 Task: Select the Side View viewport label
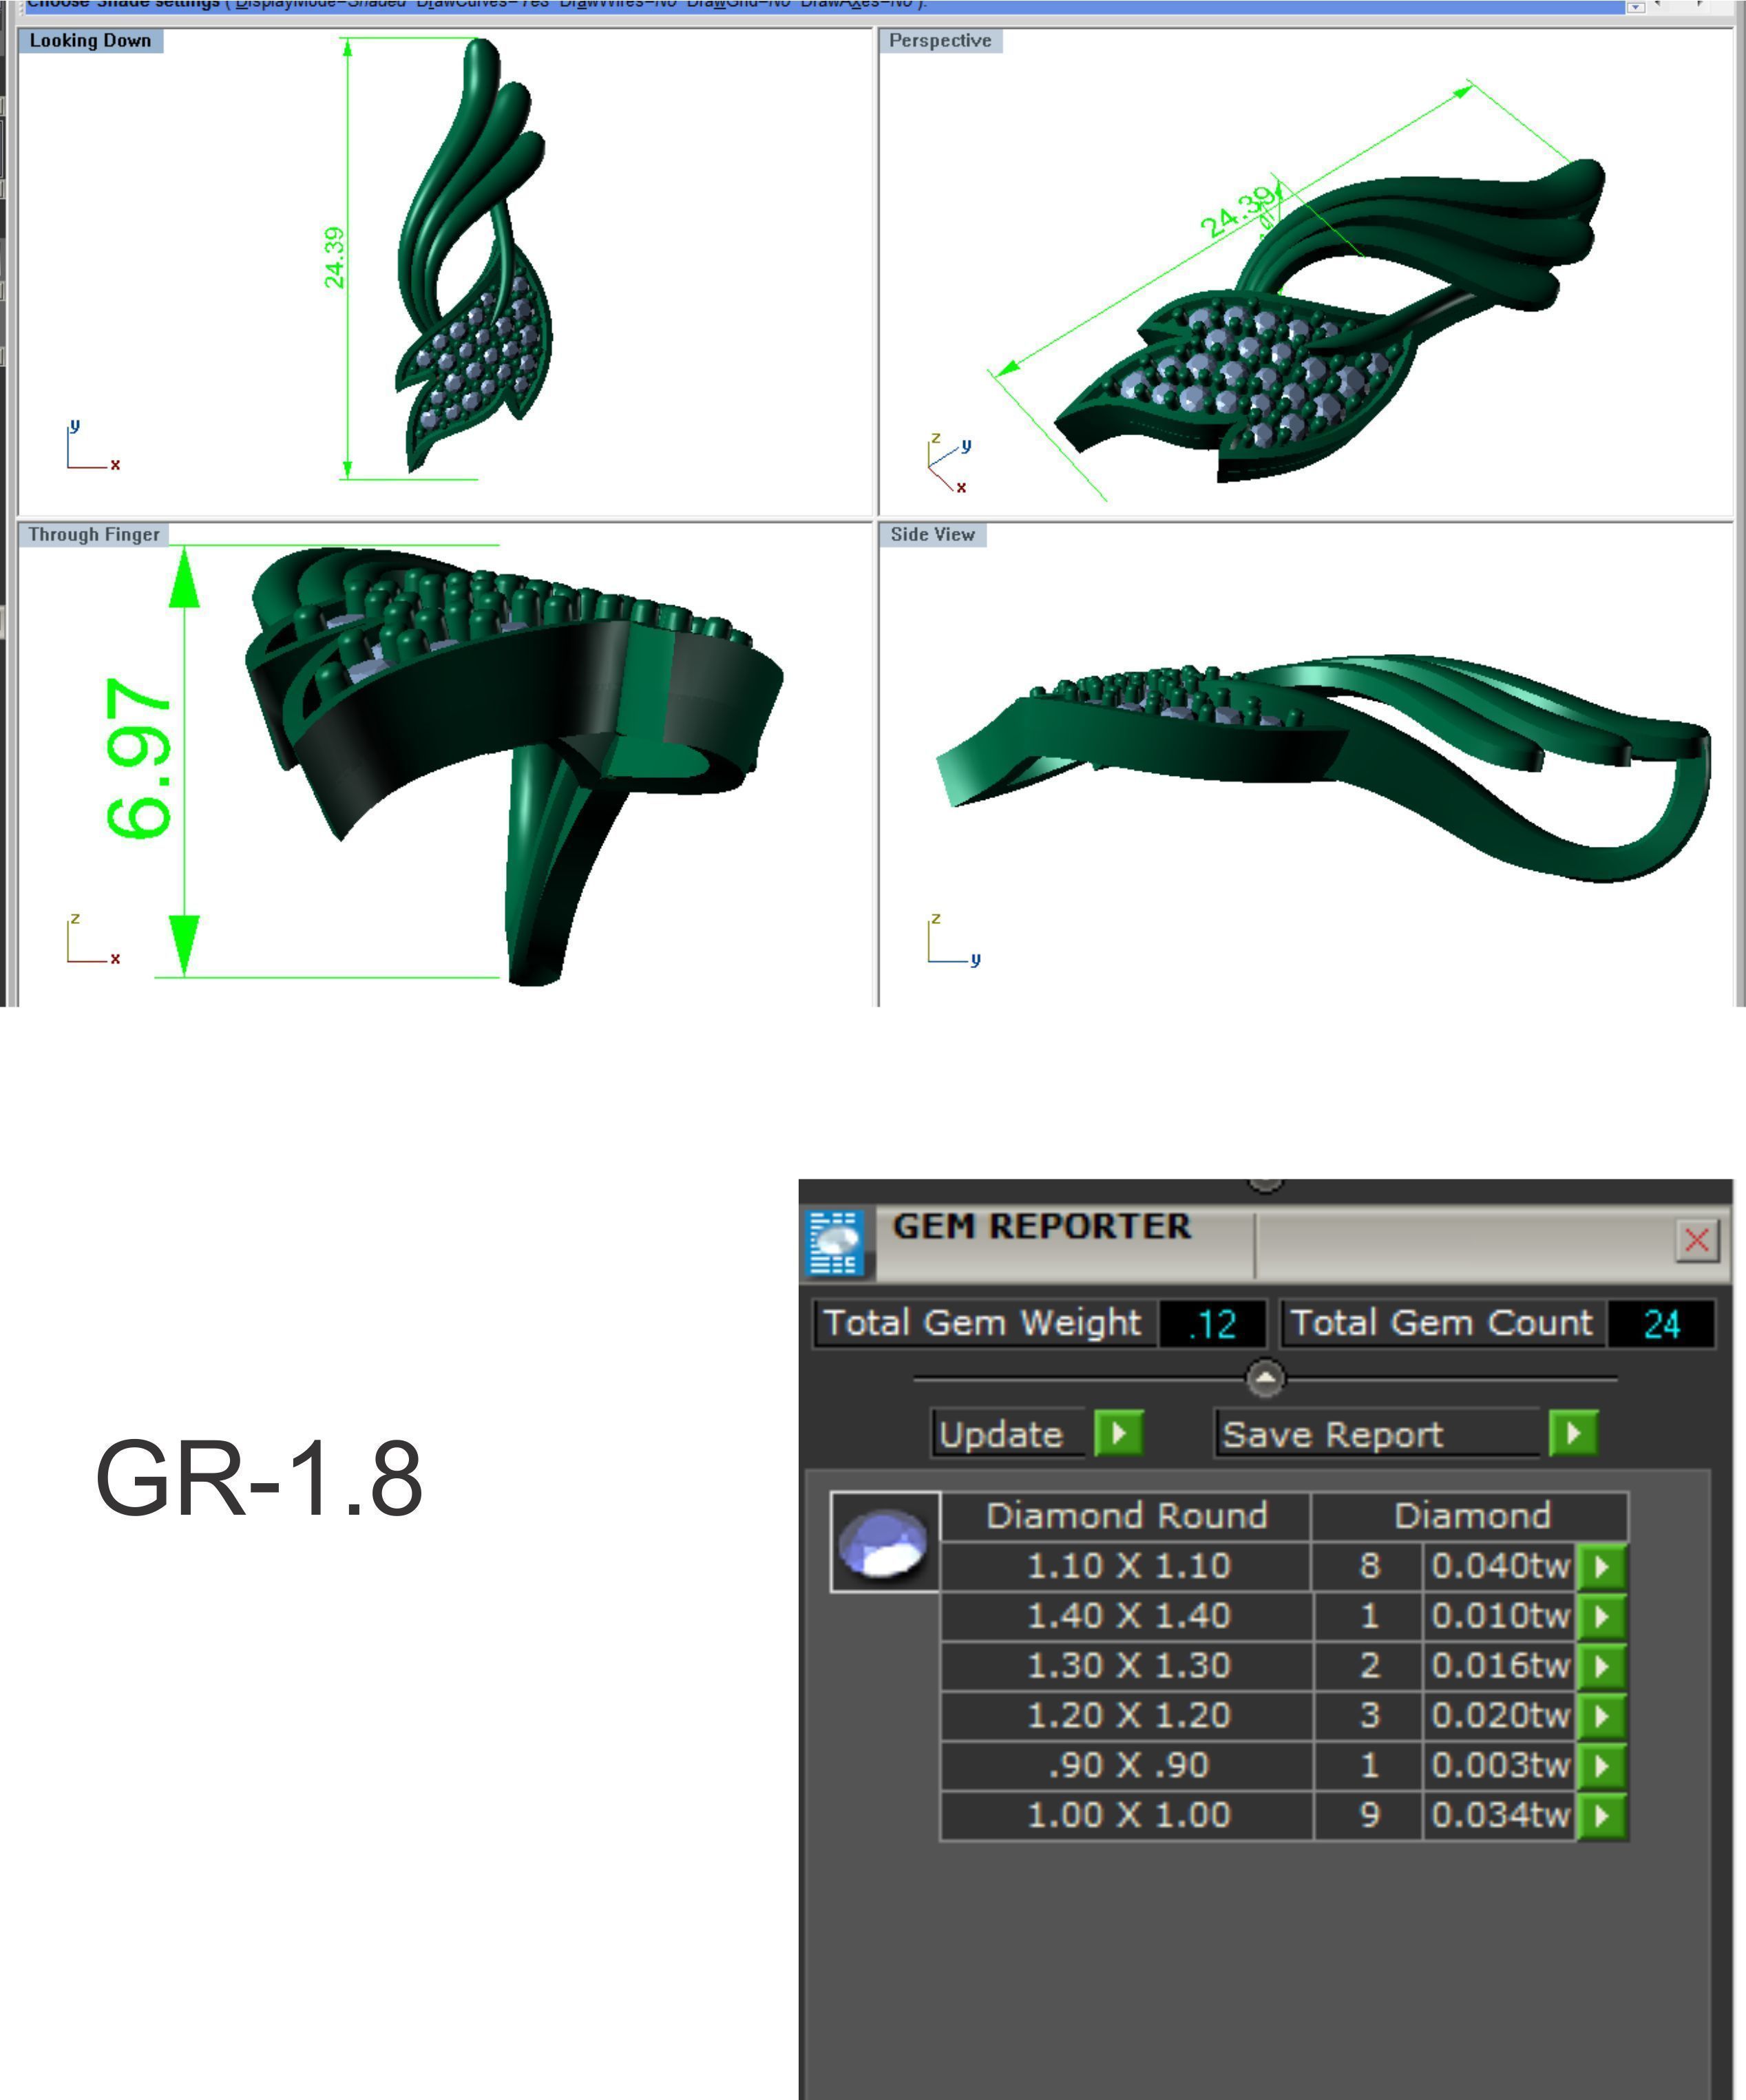coord(933,534)
